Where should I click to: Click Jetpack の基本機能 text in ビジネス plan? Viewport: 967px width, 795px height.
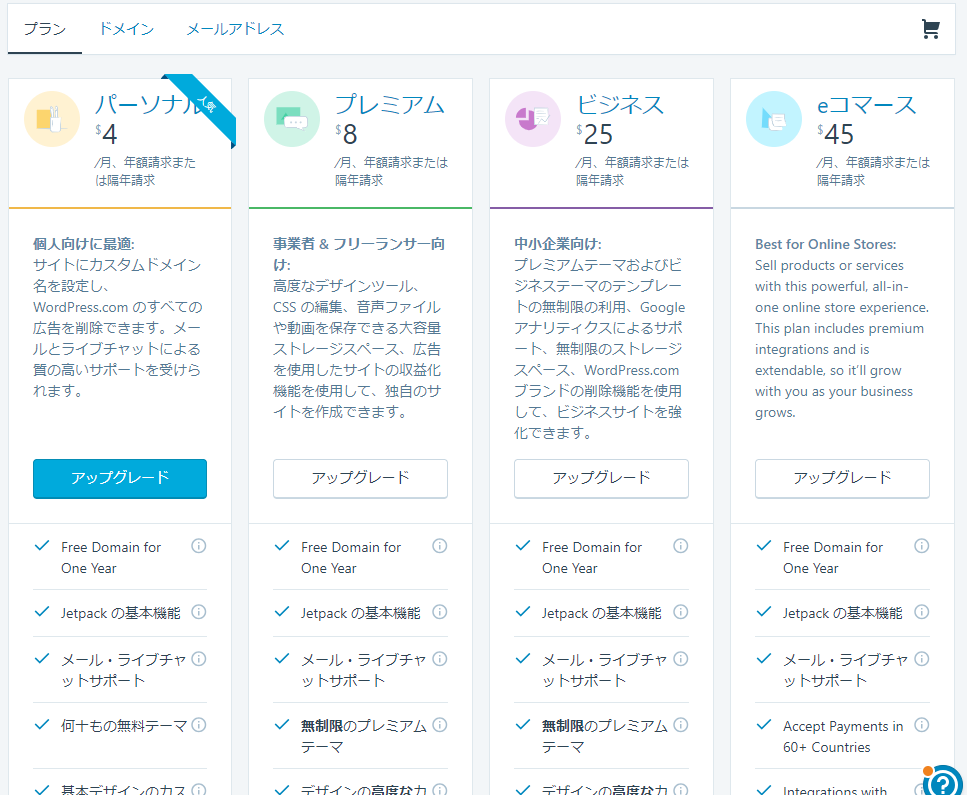click(x=602, y=613)
